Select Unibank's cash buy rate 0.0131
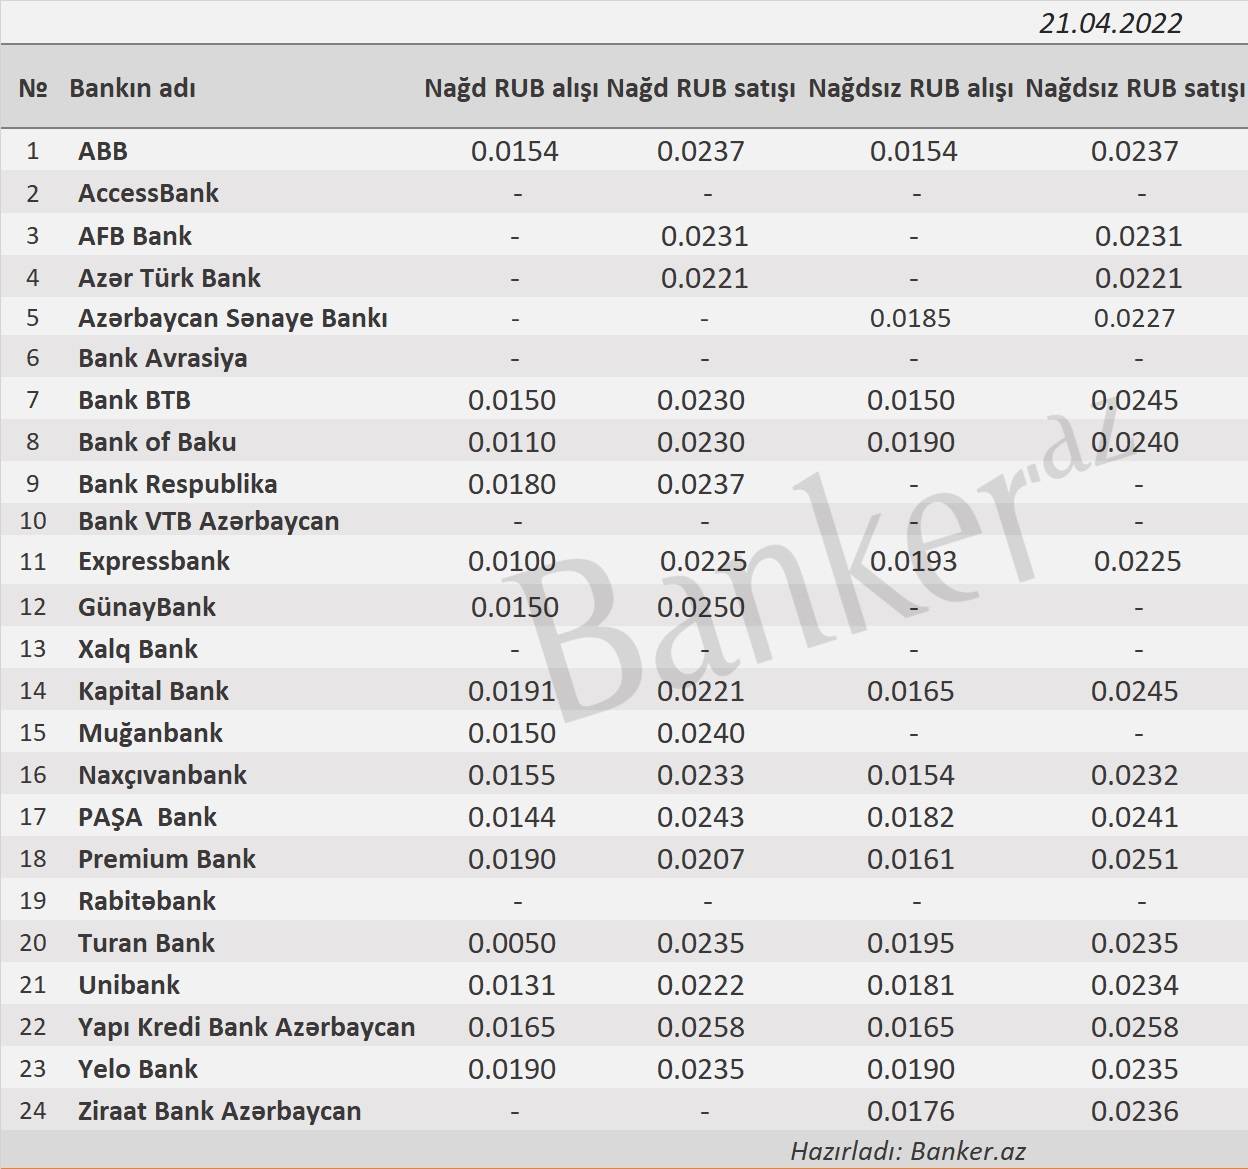This screenshot has width=1248, height=1169. click(x=512, y=985)
